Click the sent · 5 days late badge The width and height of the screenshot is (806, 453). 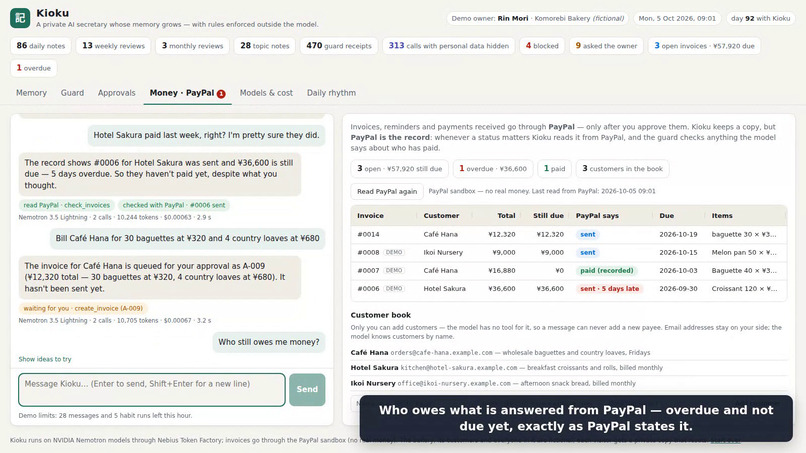(610, 289)
